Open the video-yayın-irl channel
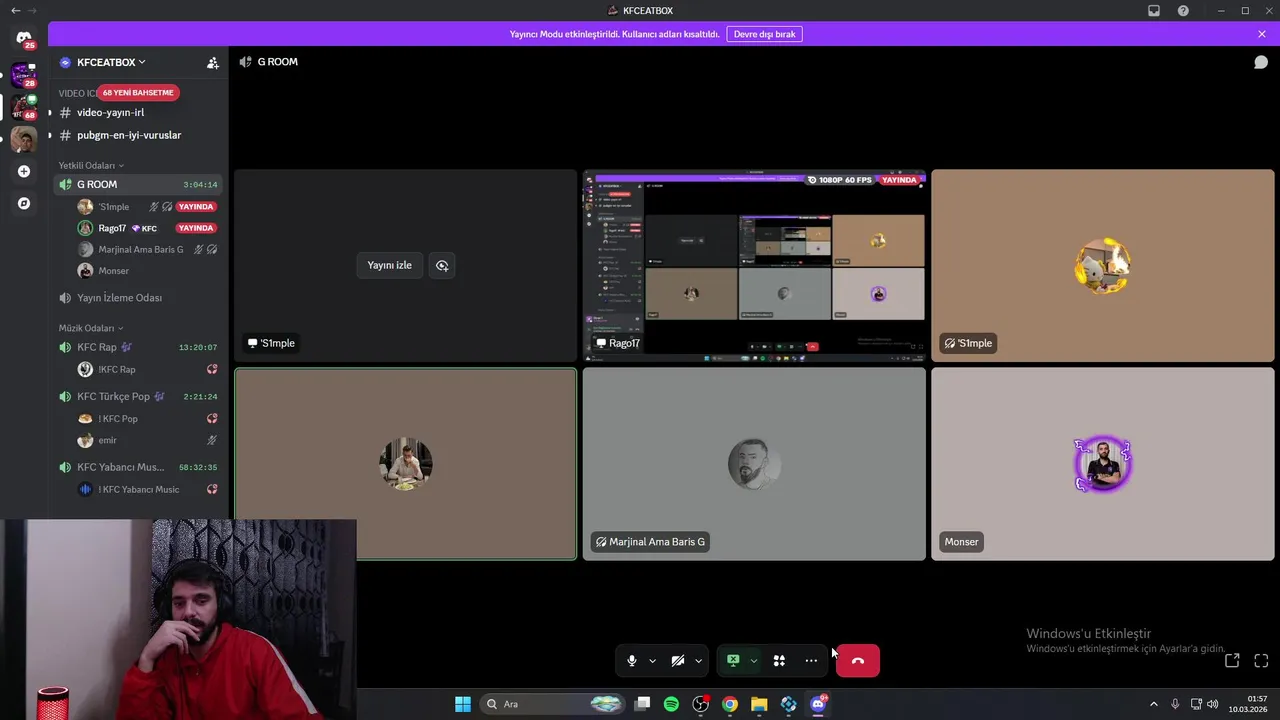This screenshot has width=1280, height=720. 110,113
